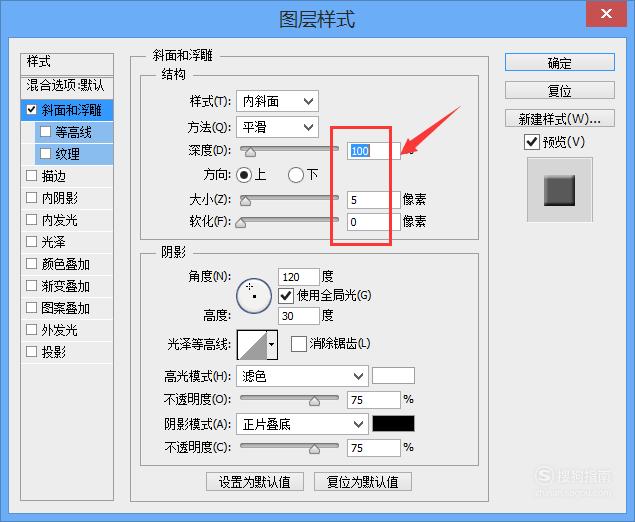Toggle the 斜面和浮雕 checkbox

[x=31, y=110]
